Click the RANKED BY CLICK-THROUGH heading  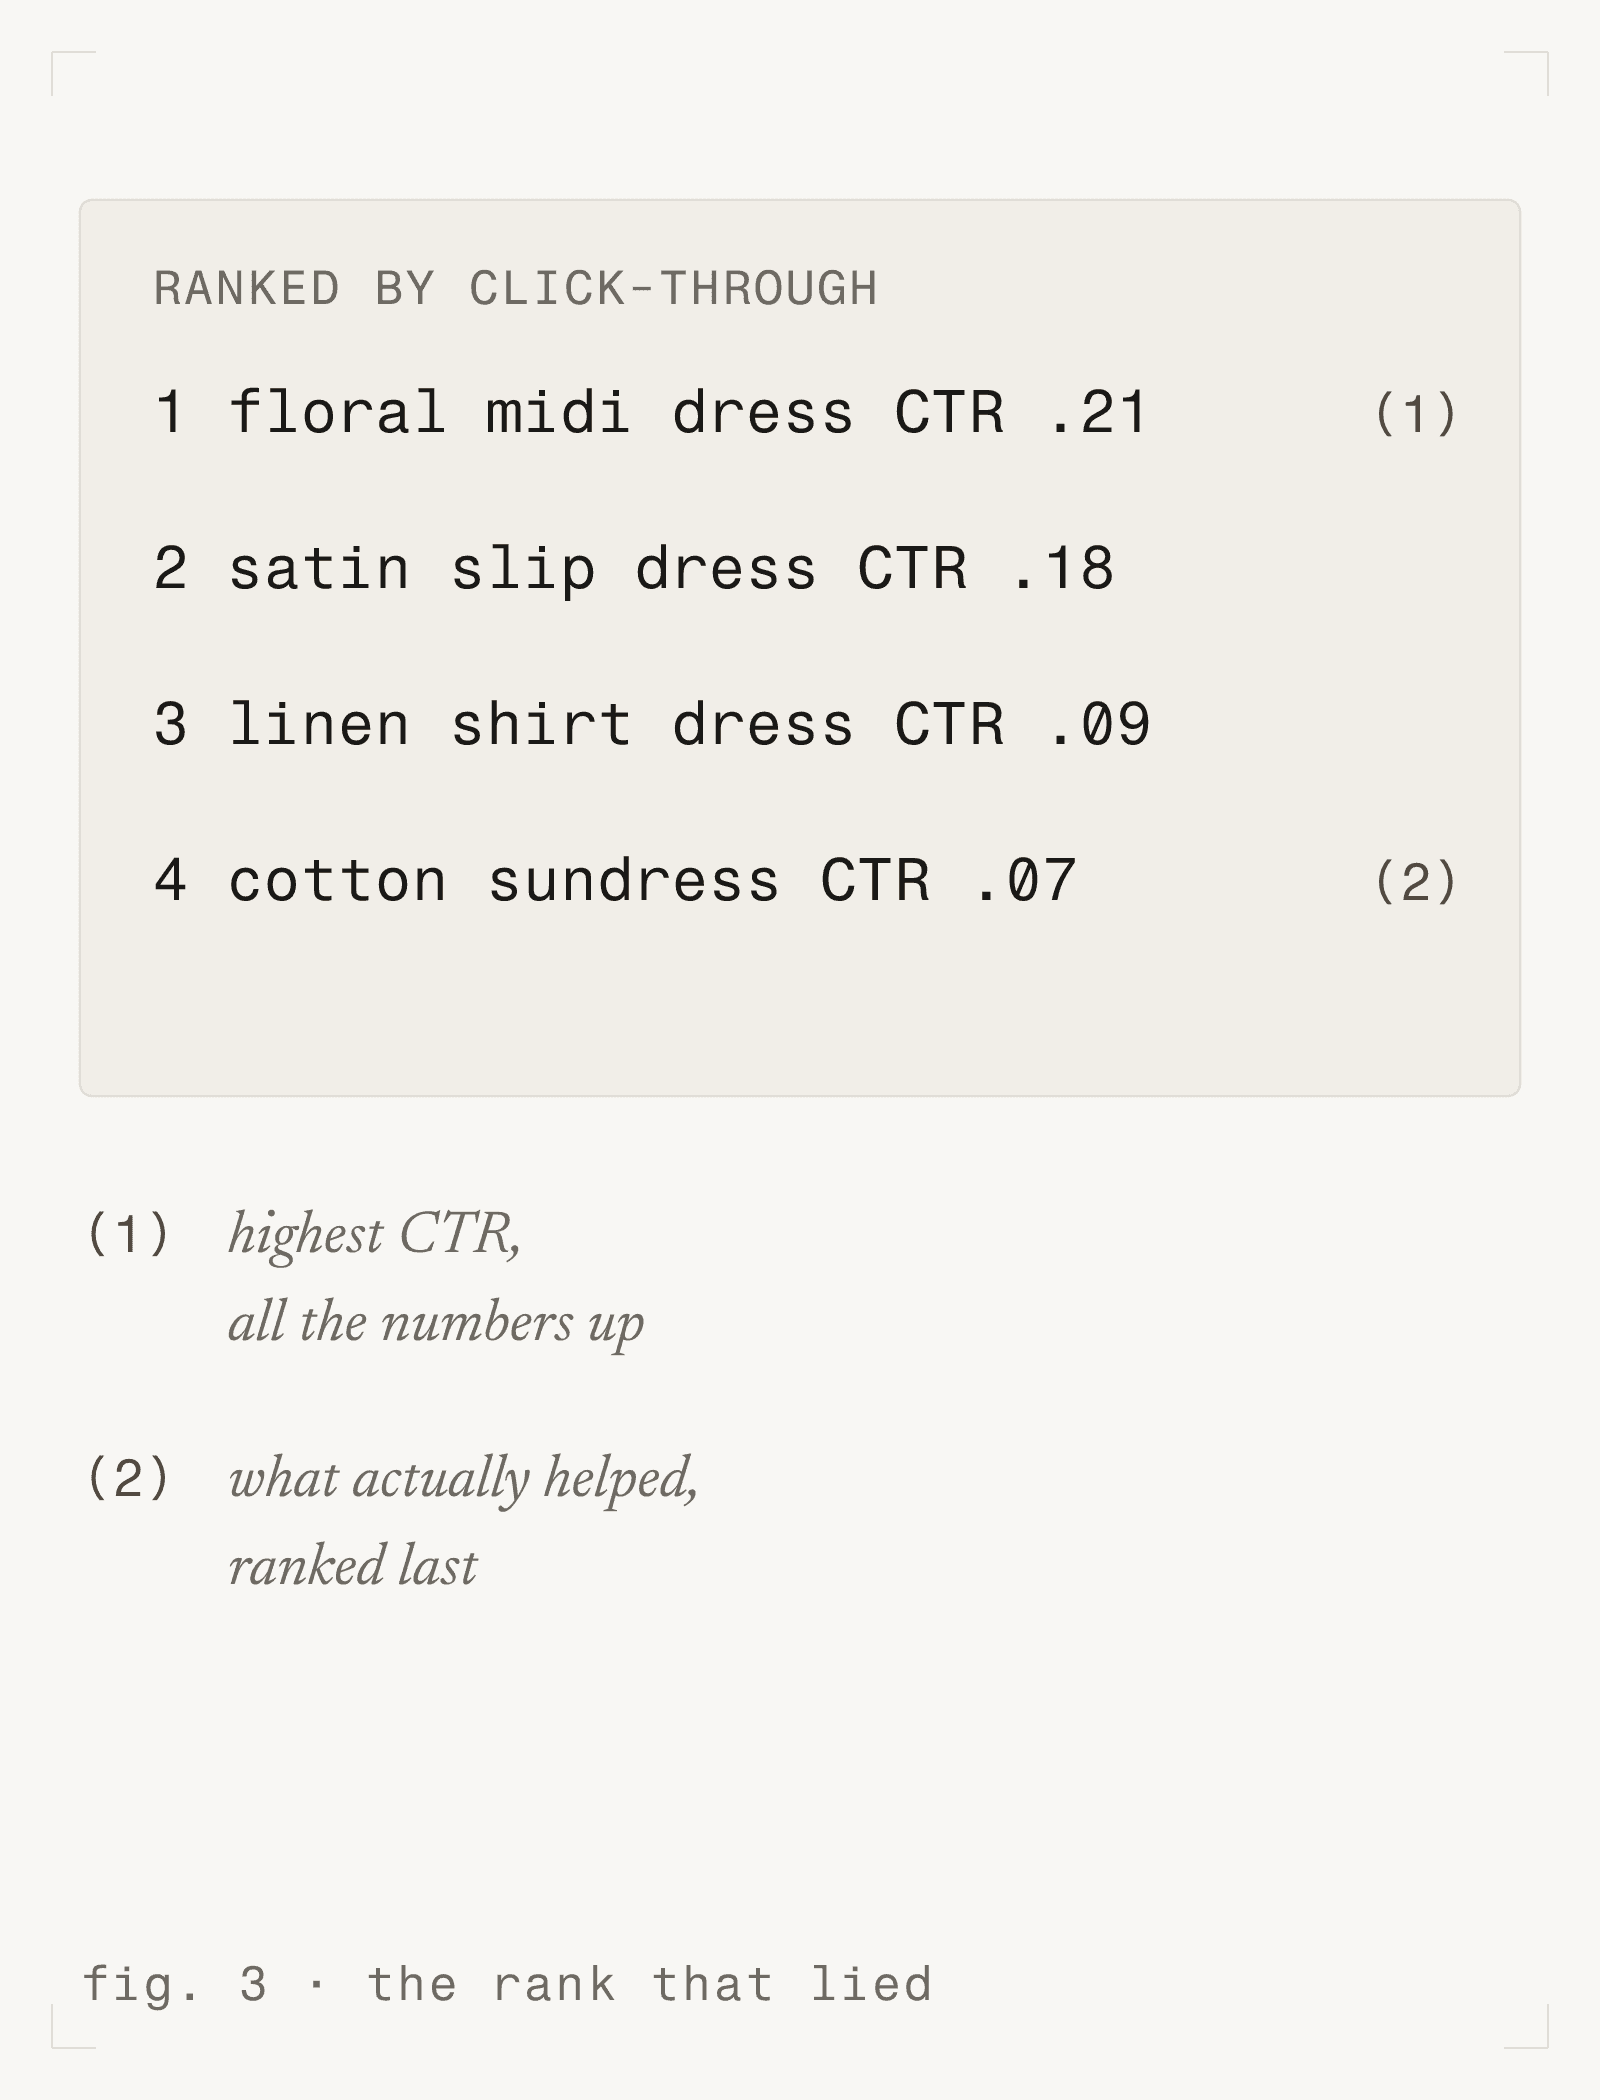pos(516,289)
